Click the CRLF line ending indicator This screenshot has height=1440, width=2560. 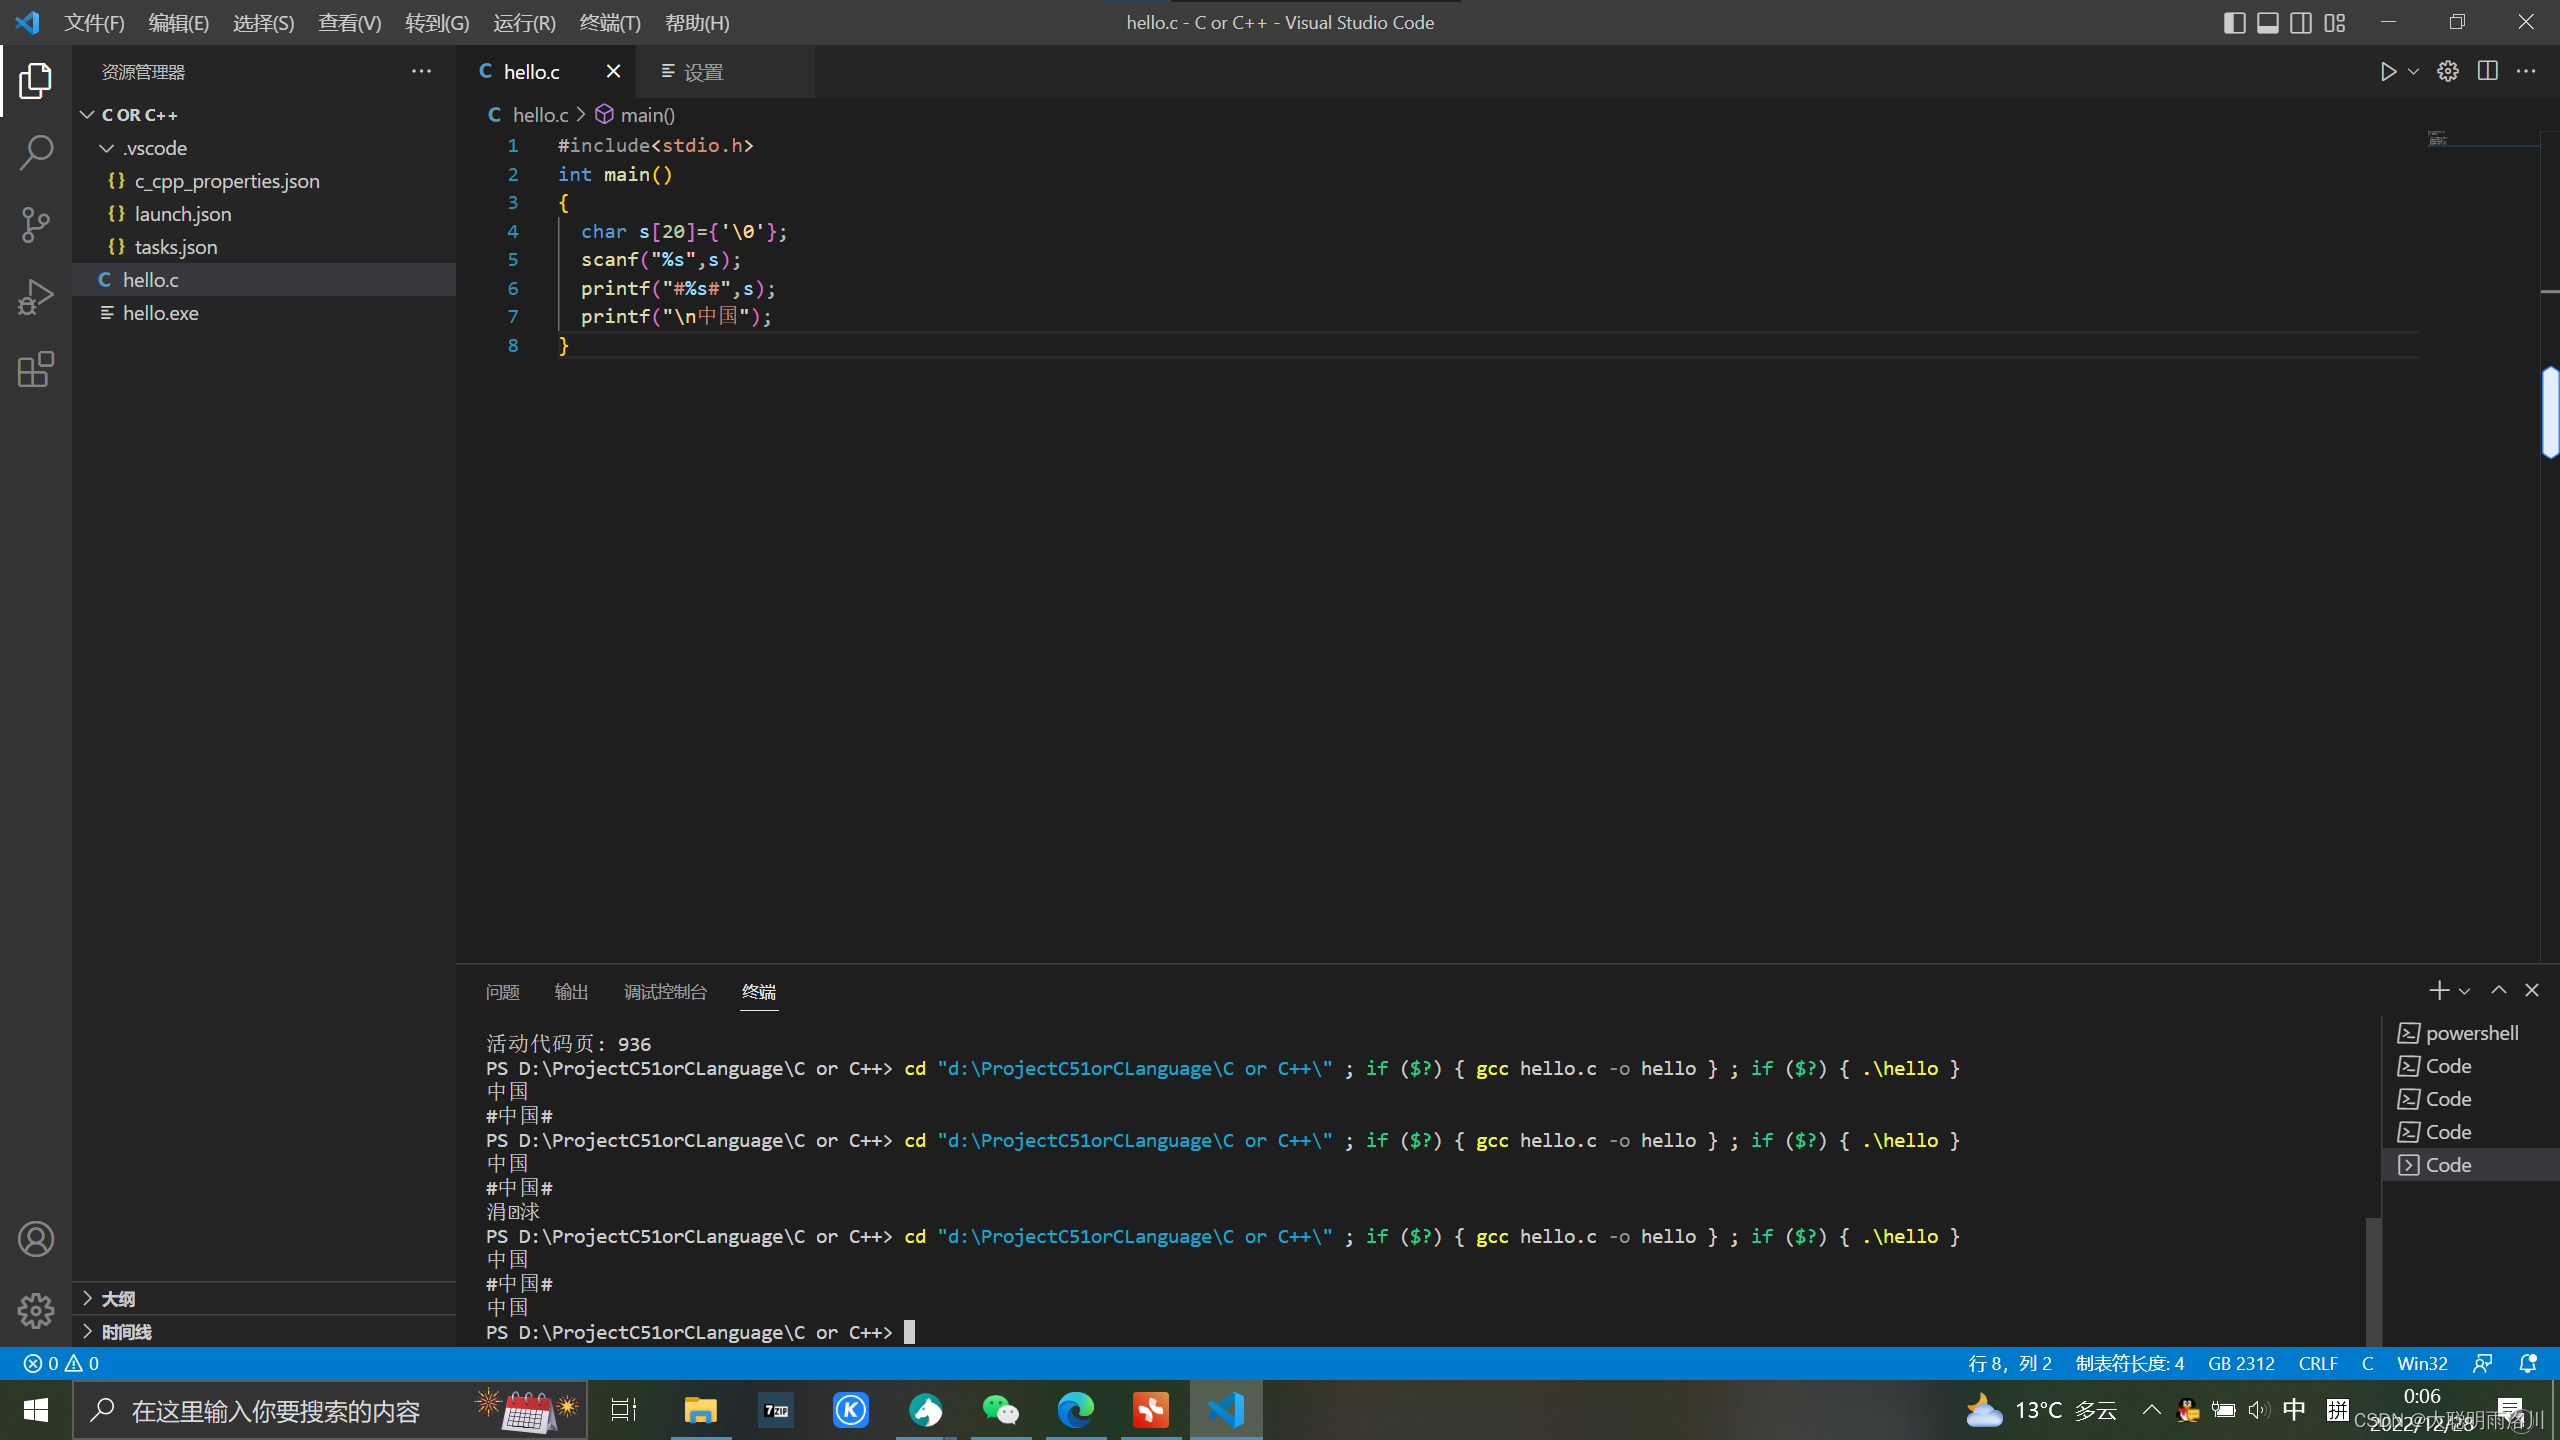coord(2317,1364)
